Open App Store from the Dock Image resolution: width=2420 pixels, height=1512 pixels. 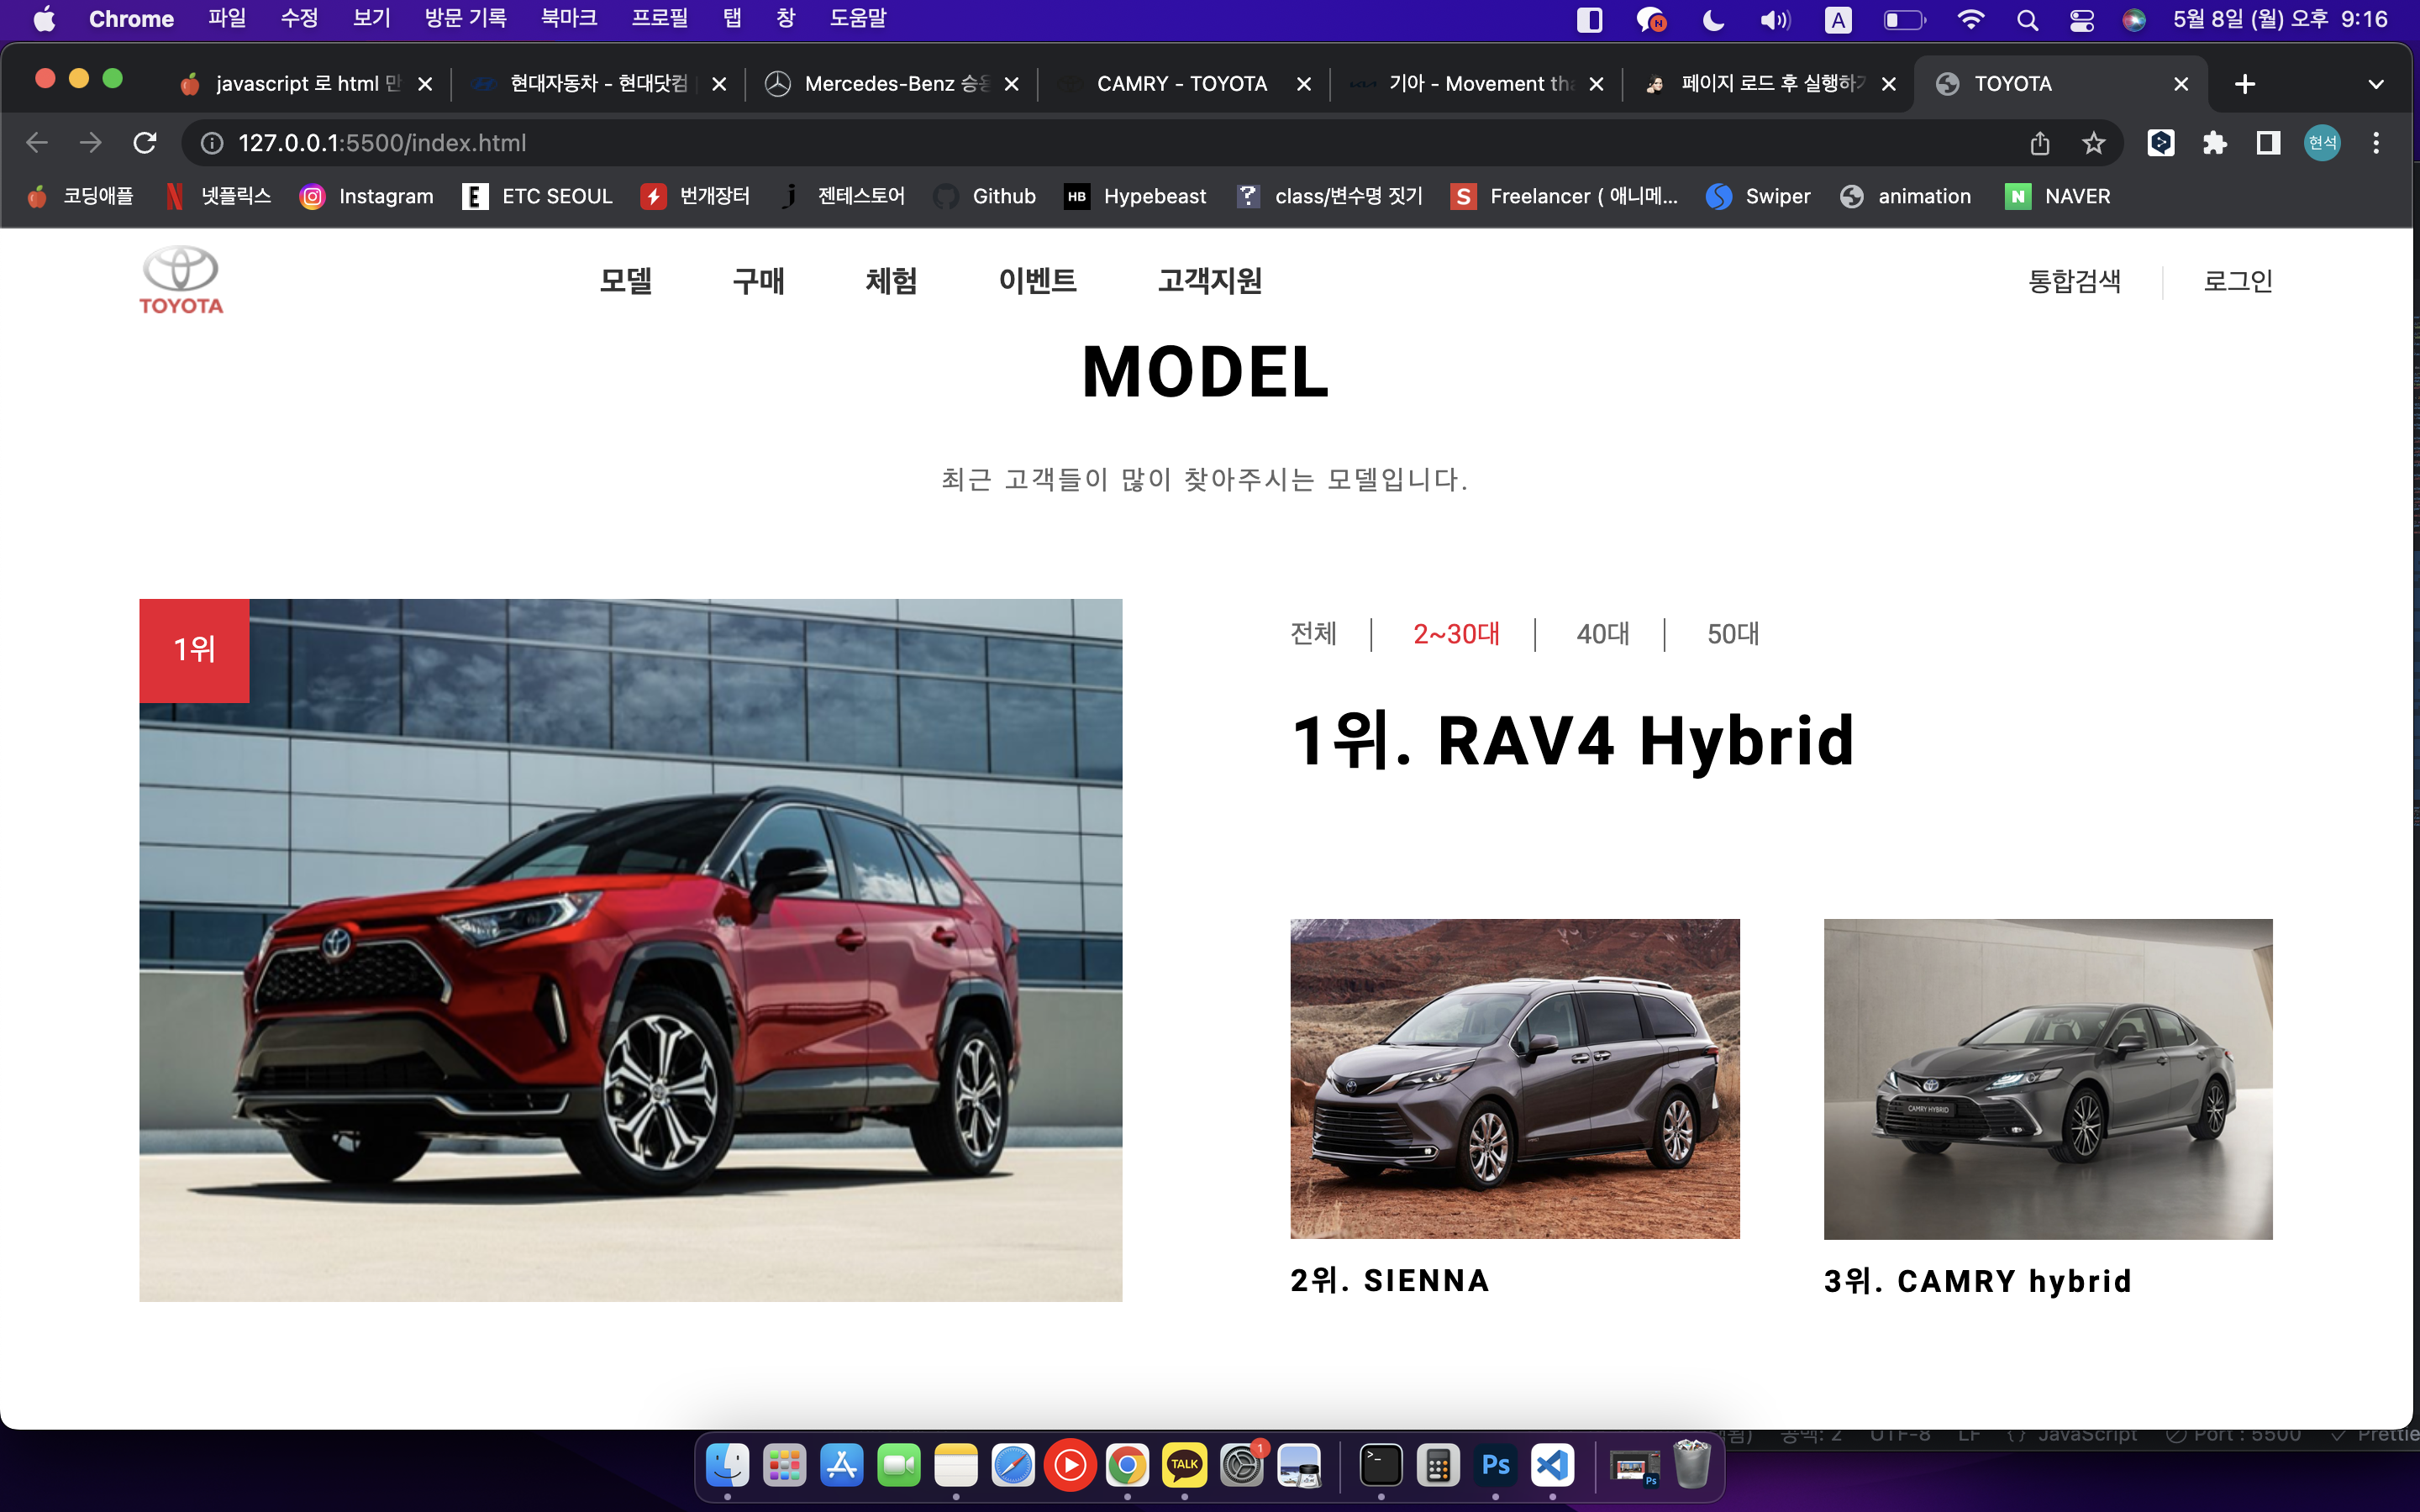841,1466
